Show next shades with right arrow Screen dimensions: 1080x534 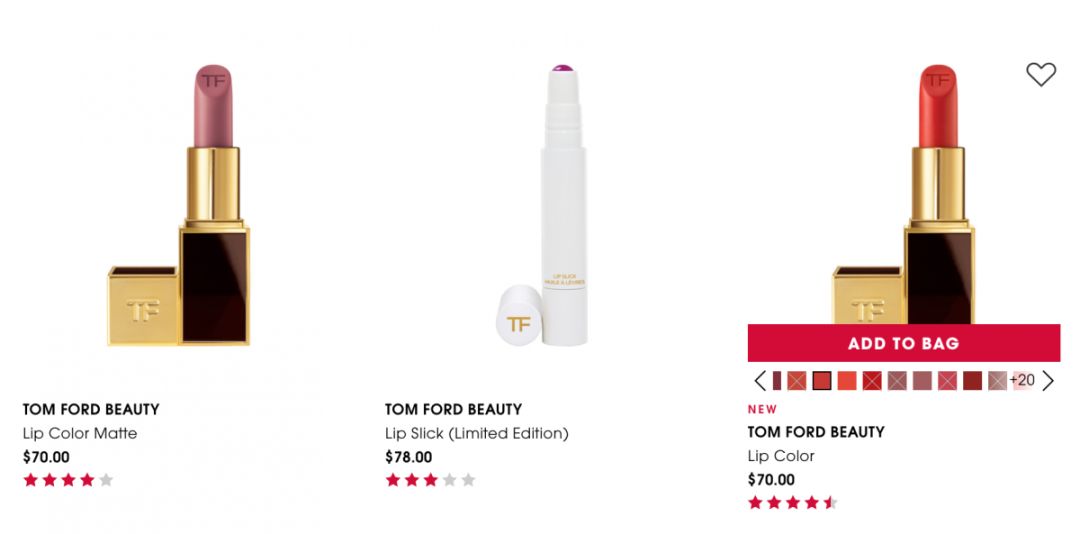pyautogui.click(x=1048, y=381)
